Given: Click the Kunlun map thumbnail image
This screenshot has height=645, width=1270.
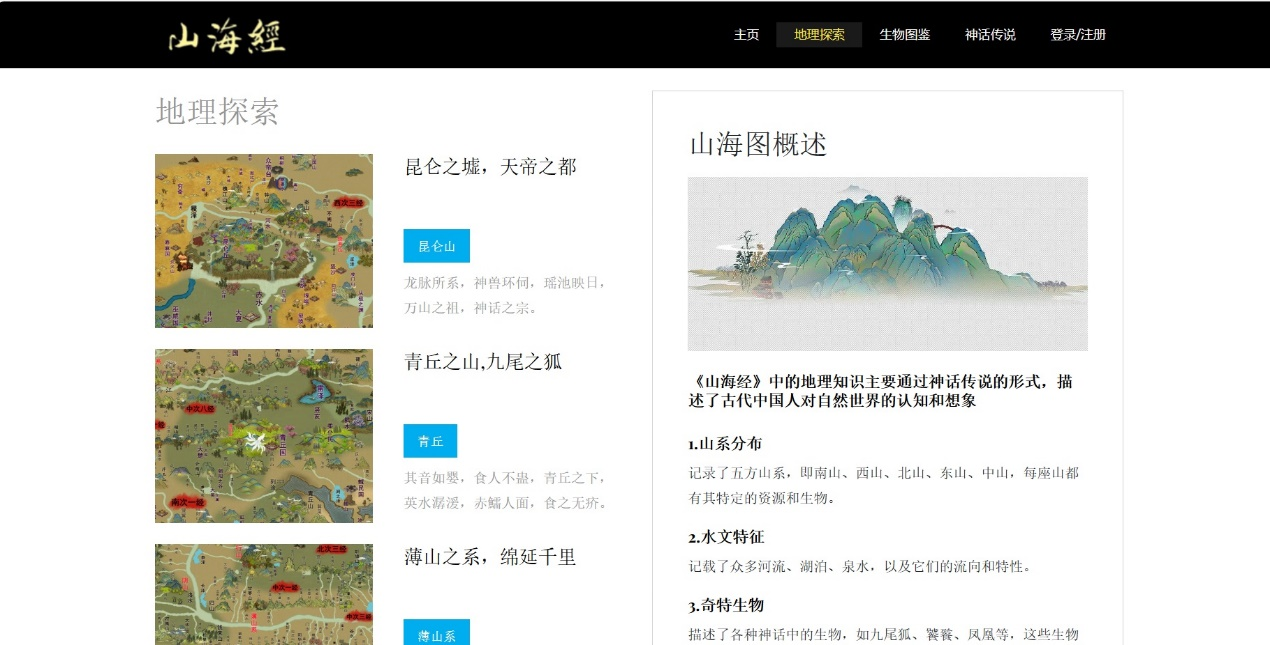Looking at the screenshot, I should point(264,241).
